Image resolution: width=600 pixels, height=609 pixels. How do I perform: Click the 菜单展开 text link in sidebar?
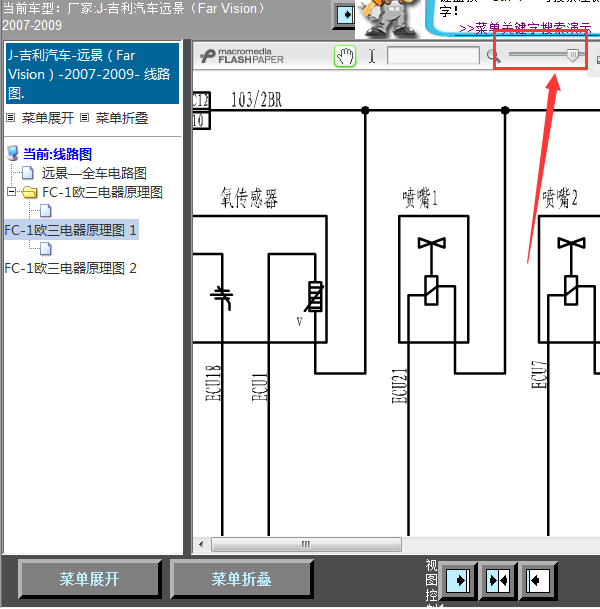pos(47,118)
